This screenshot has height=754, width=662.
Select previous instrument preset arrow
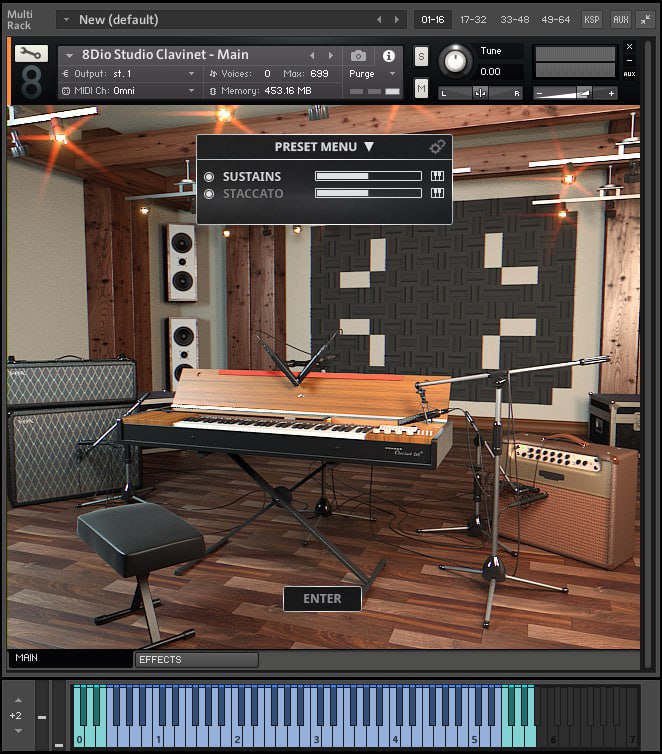(x=312, y=56)
